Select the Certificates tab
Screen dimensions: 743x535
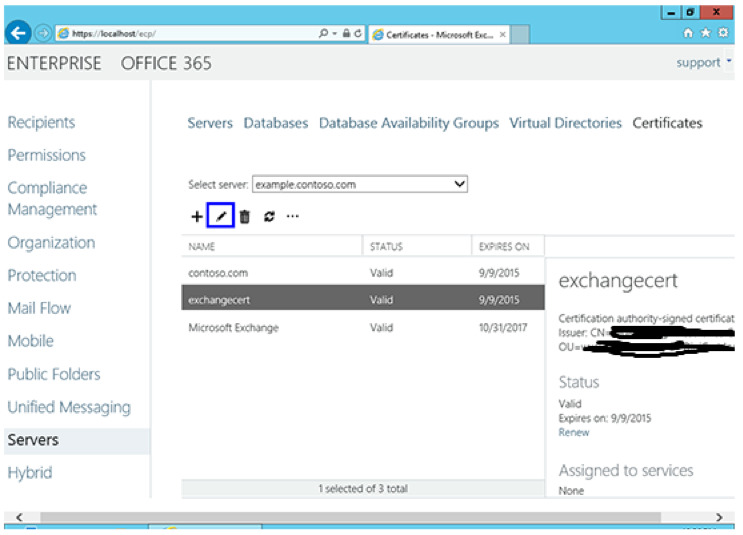(667, 123)
